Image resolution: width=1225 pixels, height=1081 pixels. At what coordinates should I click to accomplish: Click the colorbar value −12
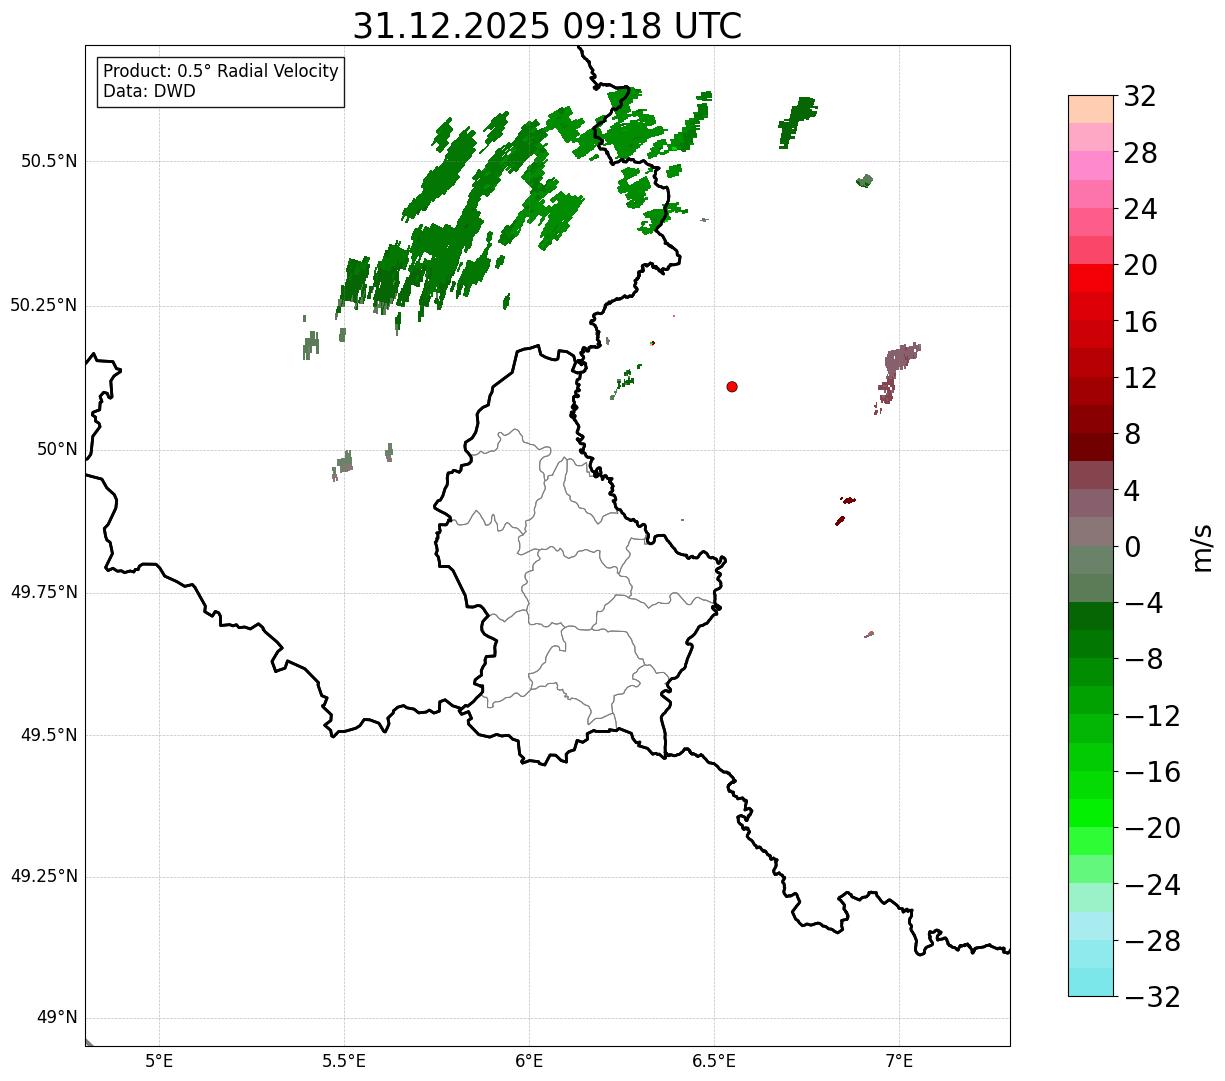pyautogui.click(x=1153, y=716)
